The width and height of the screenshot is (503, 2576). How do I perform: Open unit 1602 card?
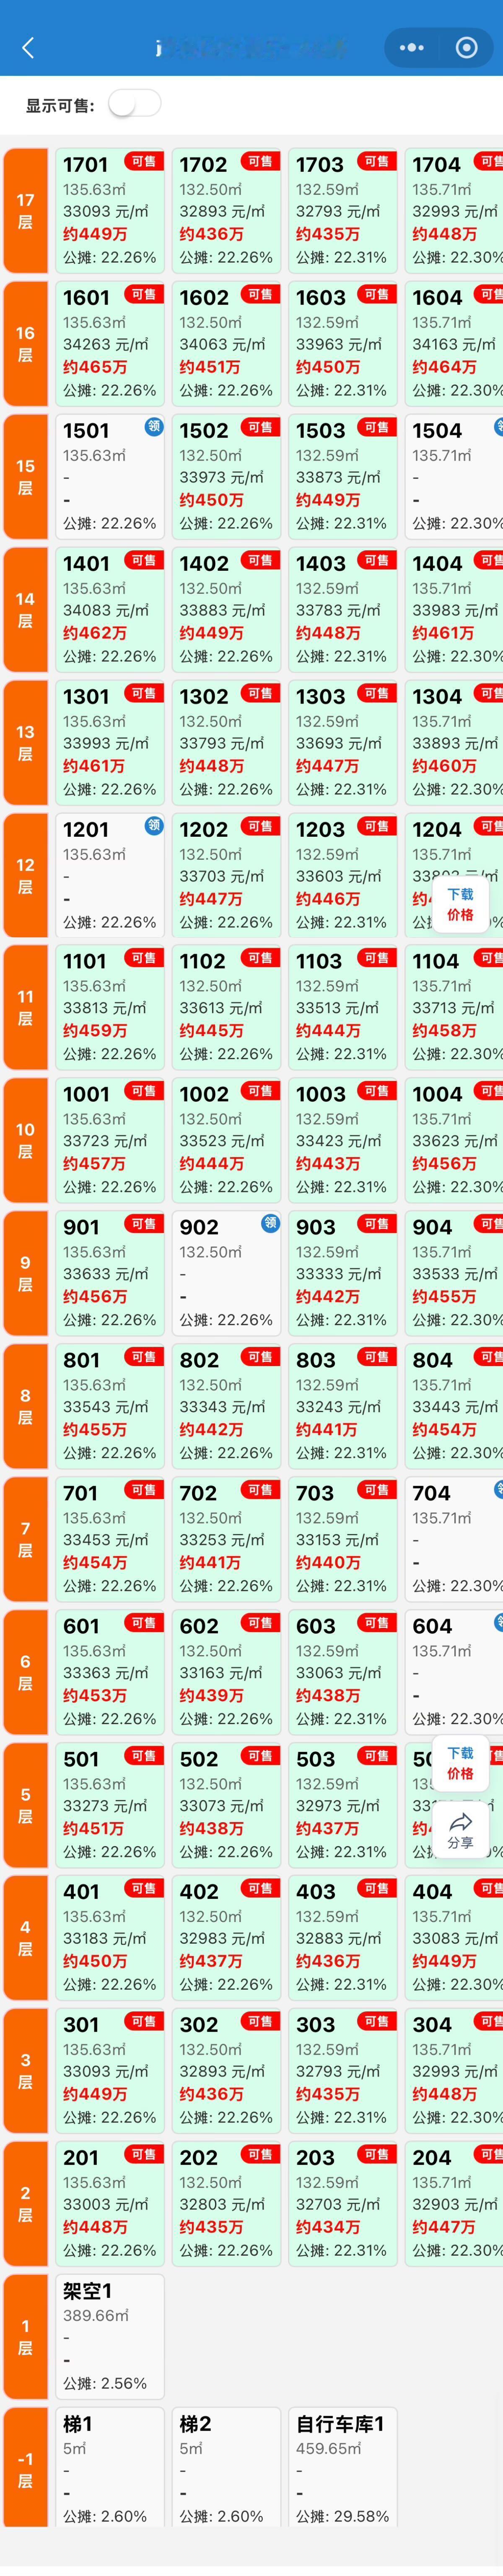[226, 344]
